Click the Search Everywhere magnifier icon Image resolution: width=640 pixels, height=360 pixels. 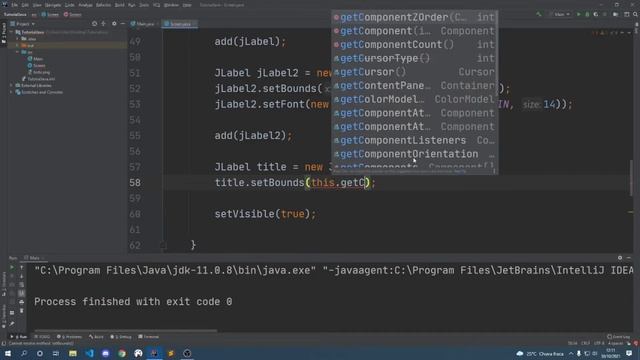pyautogui.click(x=635, y=14)
